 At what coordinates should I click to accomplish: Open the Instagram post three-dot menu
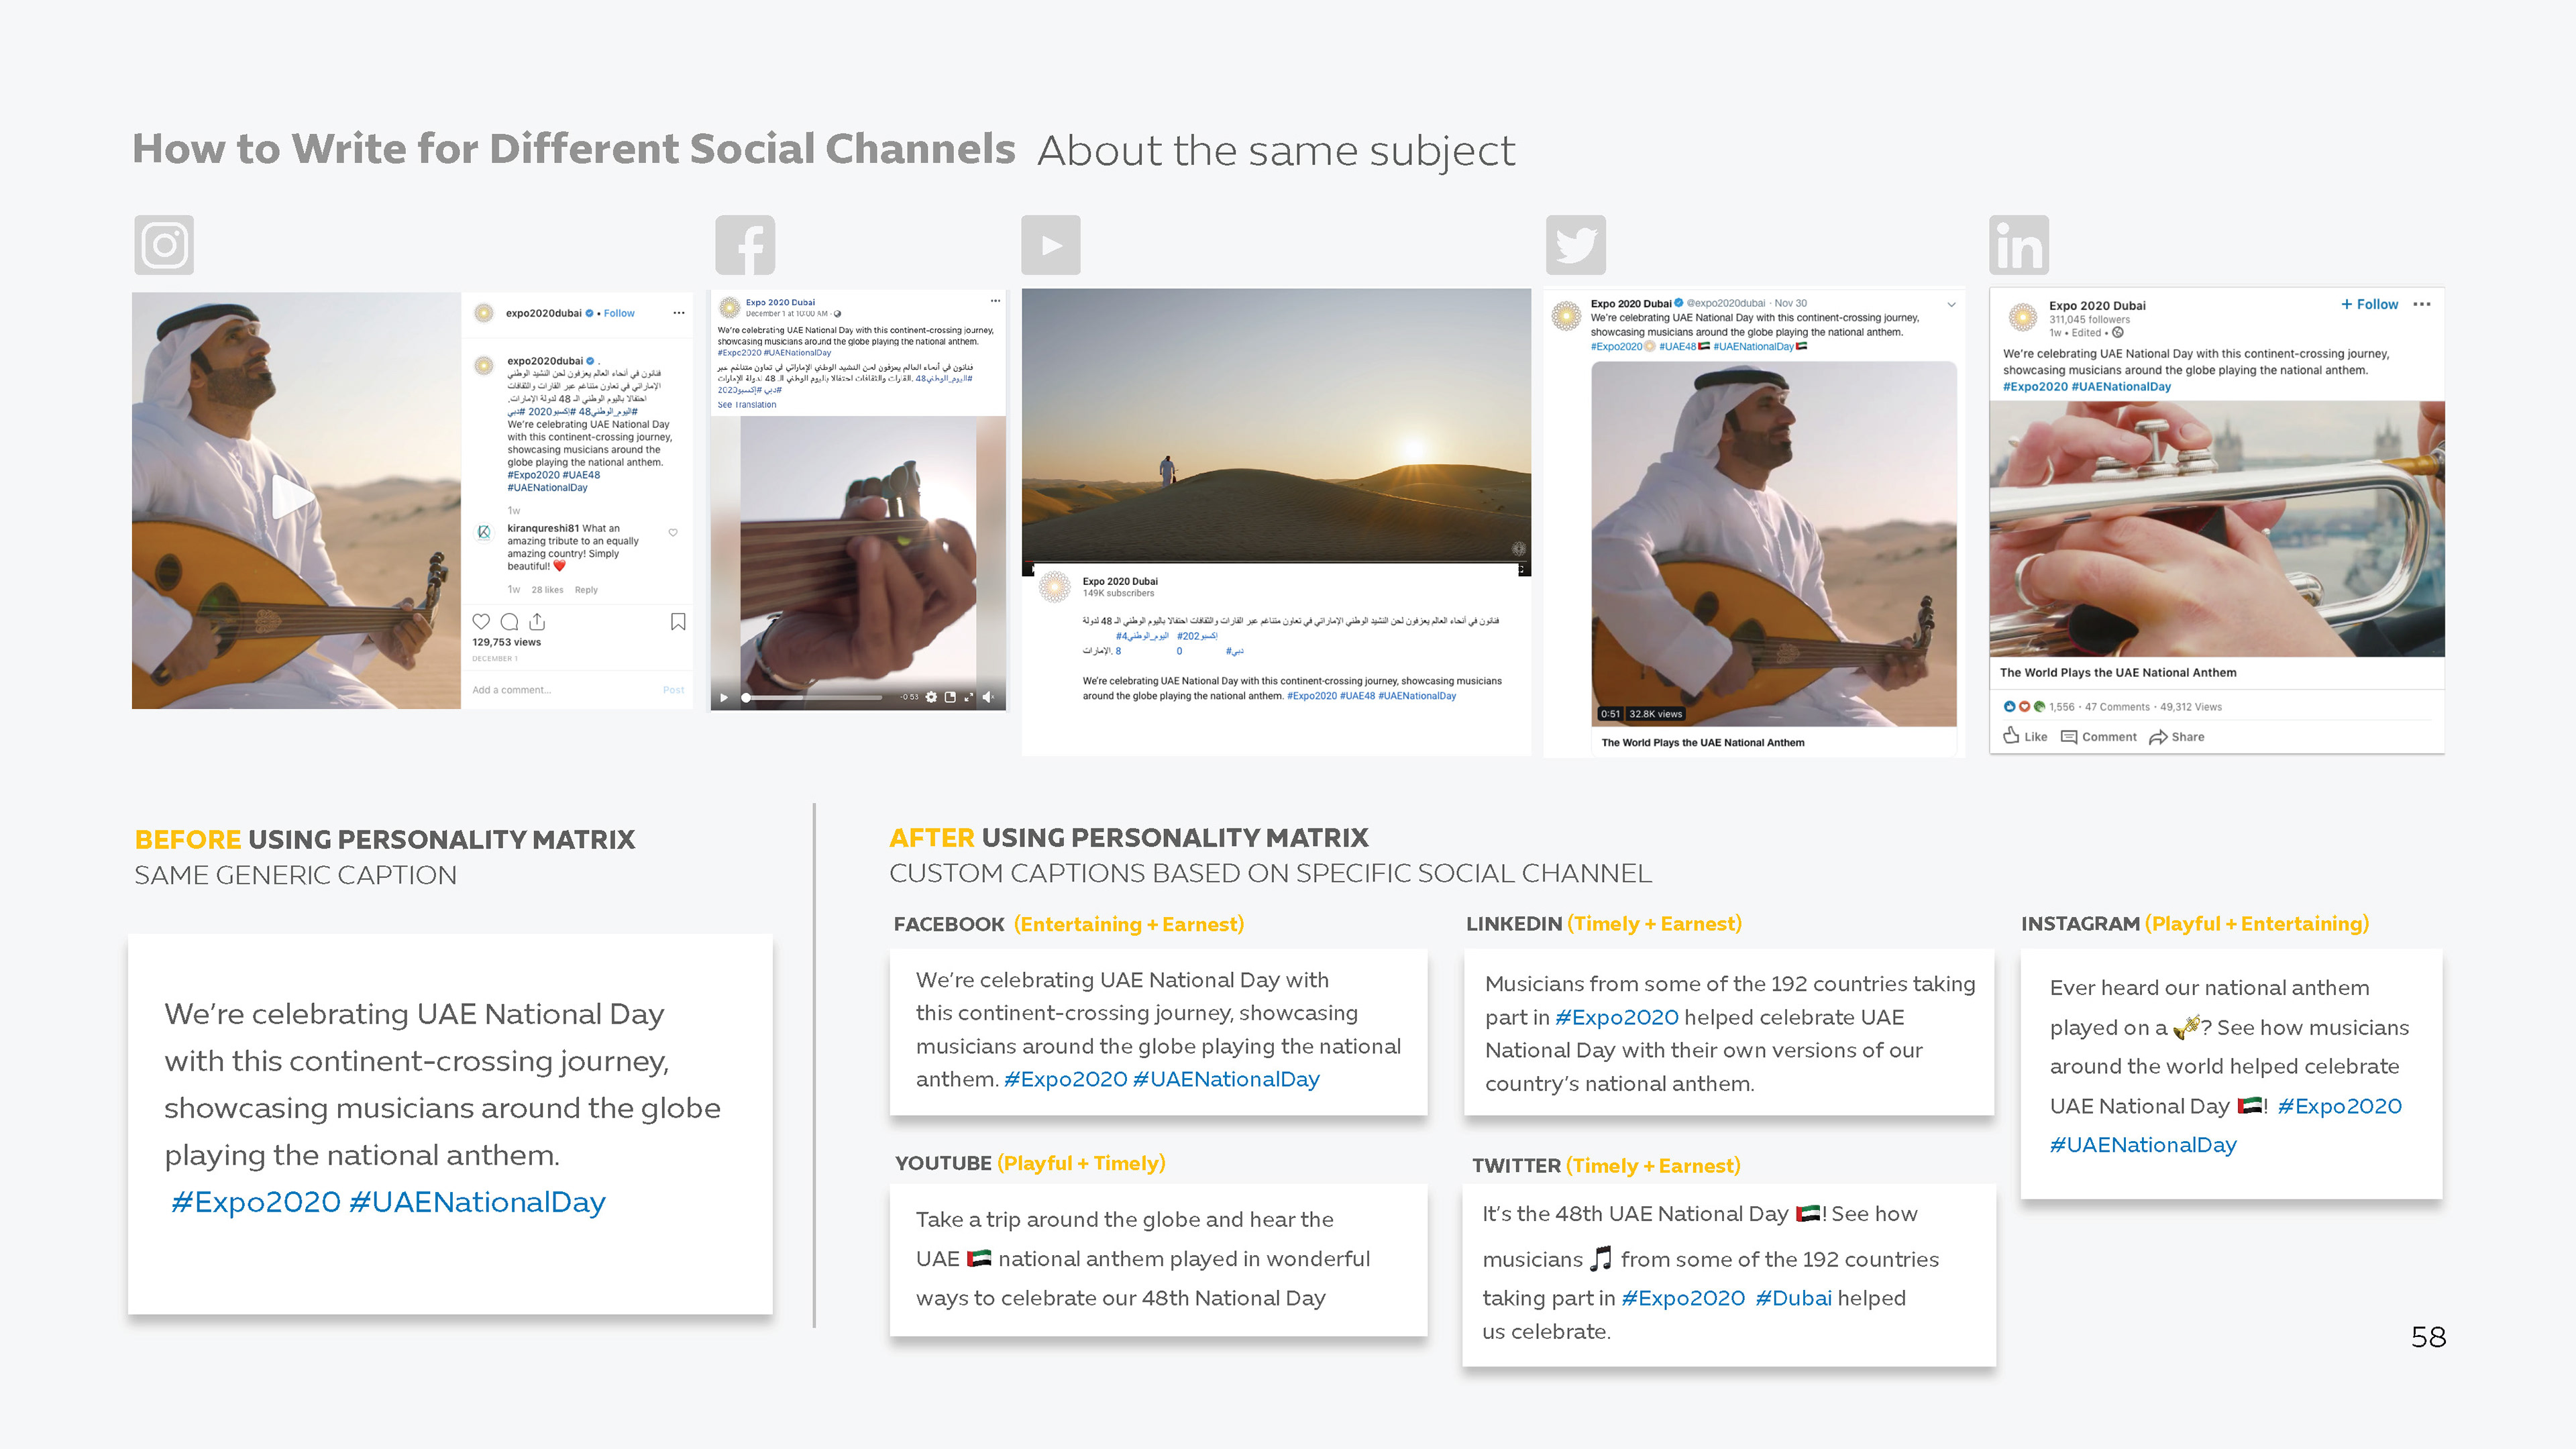point(679,313)
